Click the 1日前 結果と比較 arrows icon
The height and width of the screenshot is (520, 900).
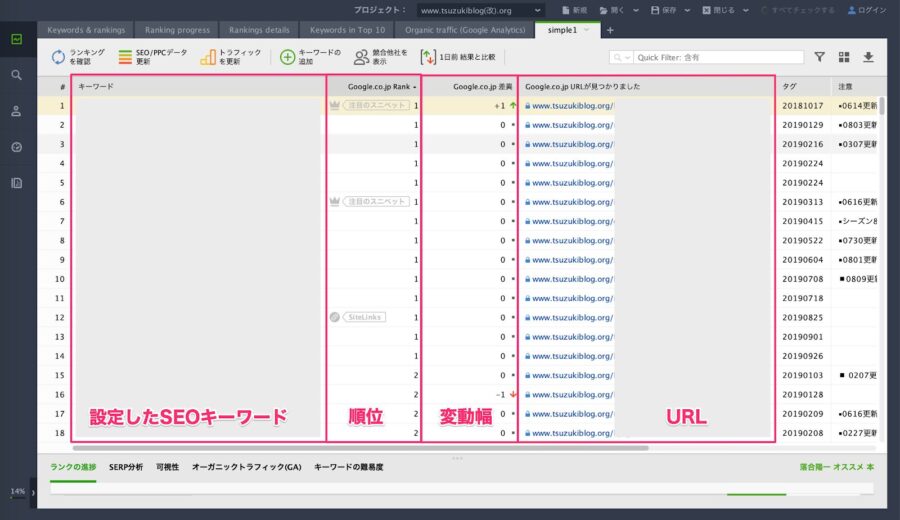428,57
